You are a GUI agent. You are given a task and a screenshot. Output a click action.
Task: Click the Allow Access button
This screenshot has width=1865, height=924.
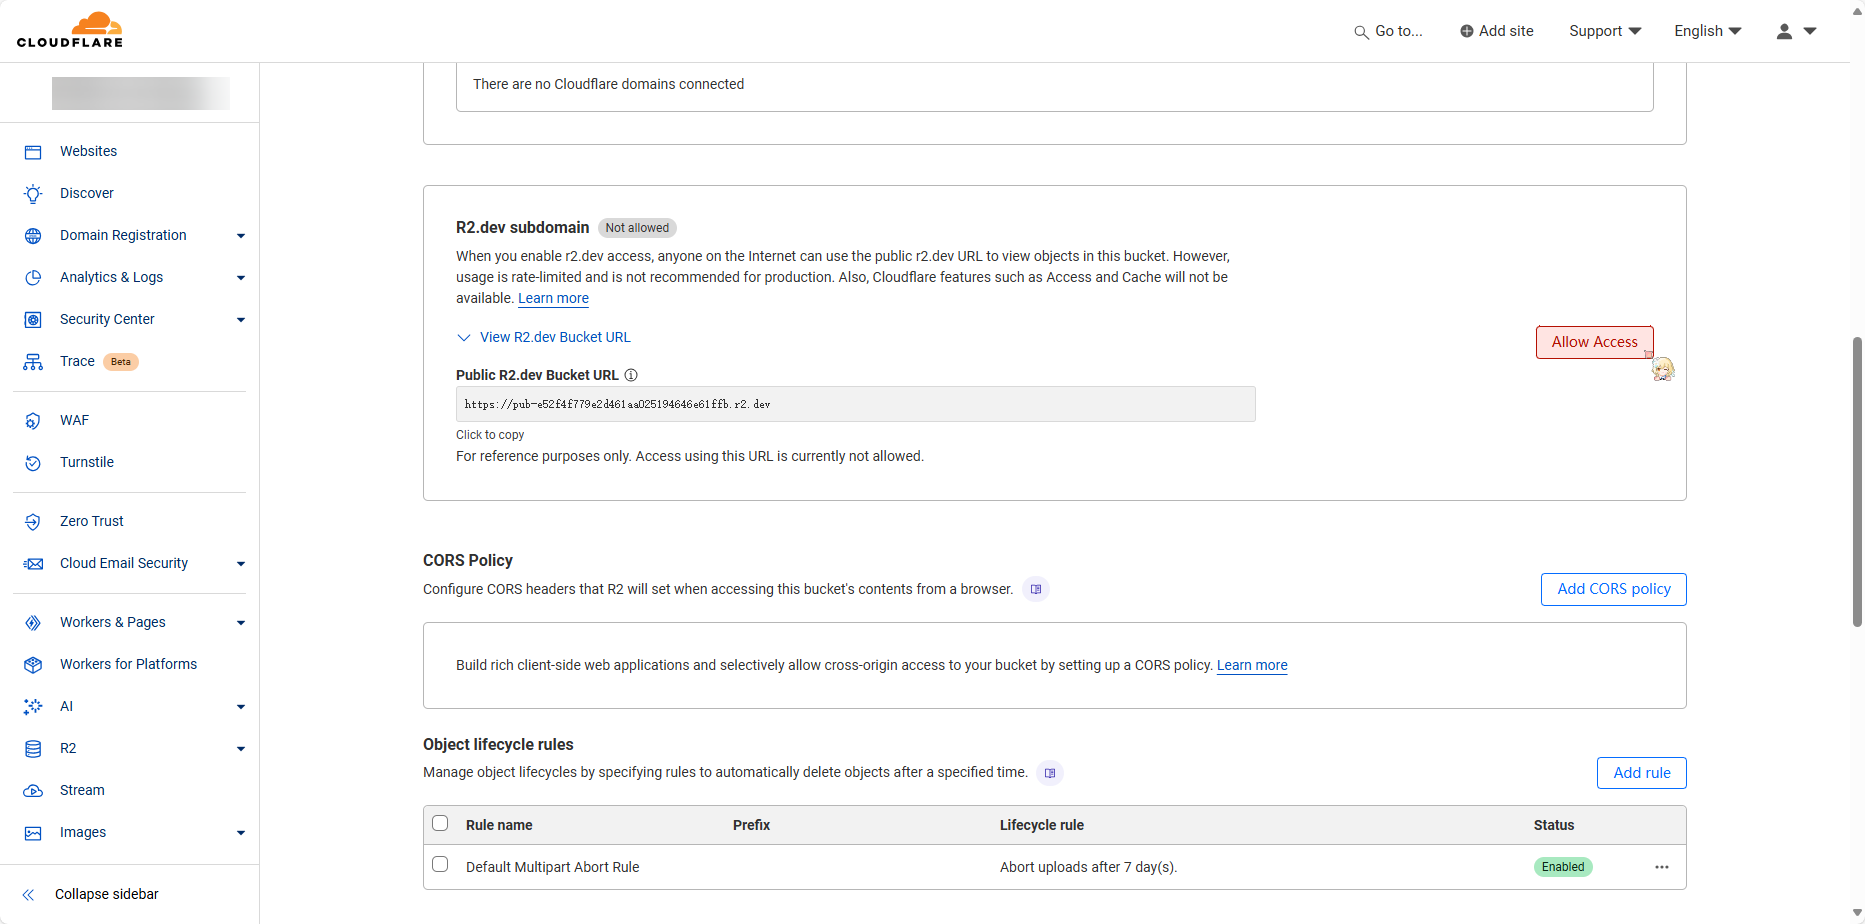[x=1594, y=341]
